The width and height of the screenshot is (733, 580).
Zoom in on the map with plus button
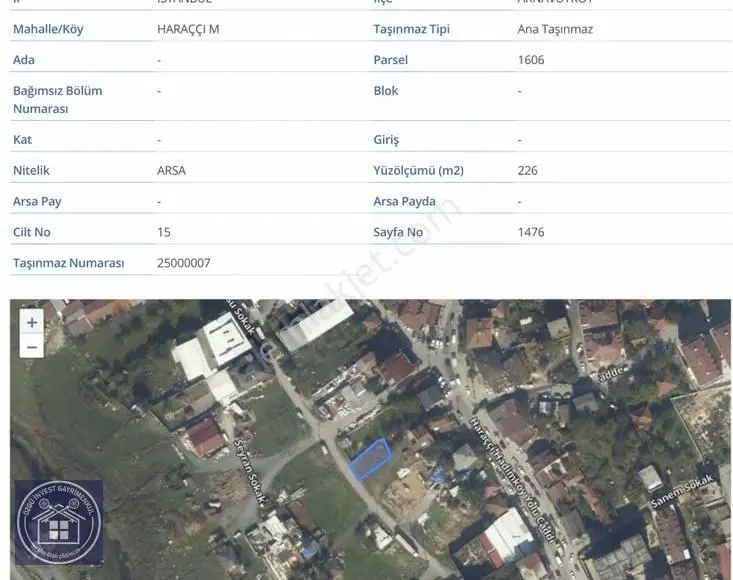click(32, 322)
